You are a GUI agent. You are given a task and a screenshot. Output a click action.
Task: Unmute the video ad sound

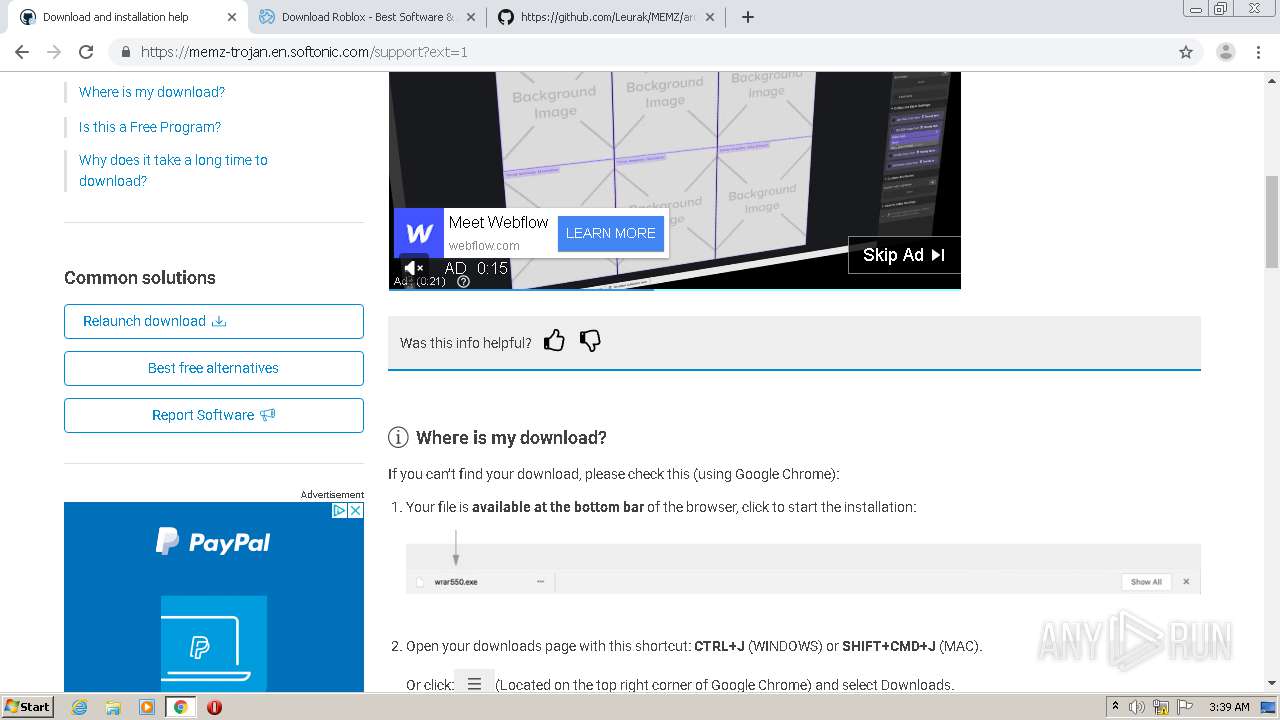(413, 268)
